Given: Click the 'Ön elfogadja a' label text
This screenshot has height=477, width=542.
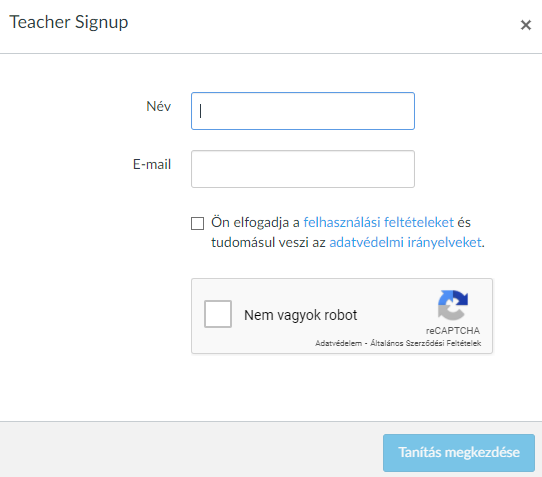Looking at the screenshot, I should pos(255,222).
